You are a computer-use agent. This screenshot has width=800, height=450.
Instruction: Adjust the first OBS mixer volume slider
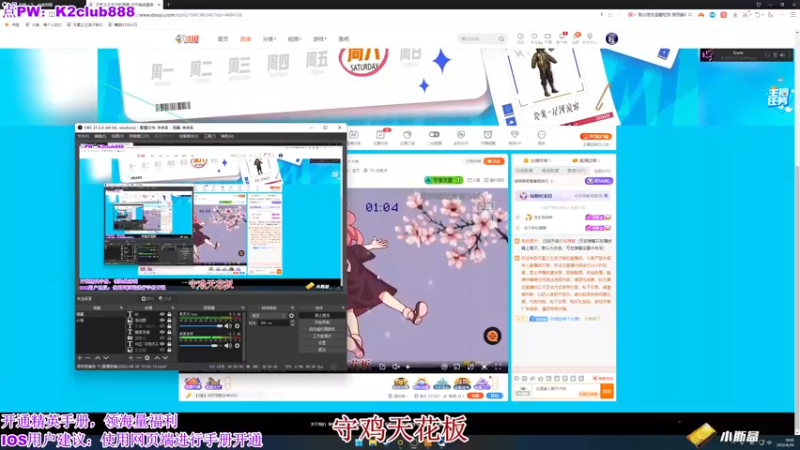coord(201,326)
